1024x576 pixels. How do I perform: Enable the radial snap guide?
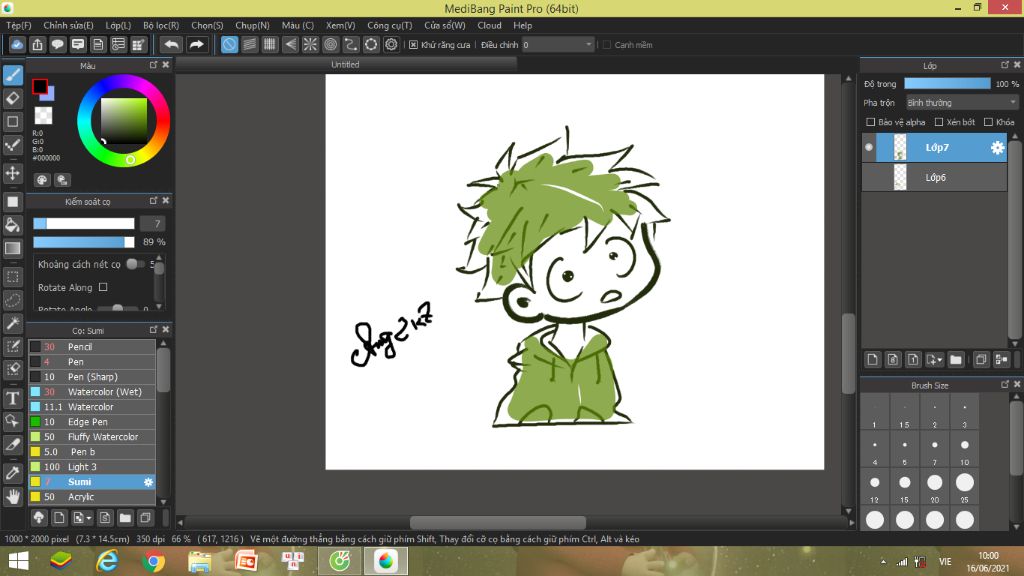point(310,44)
